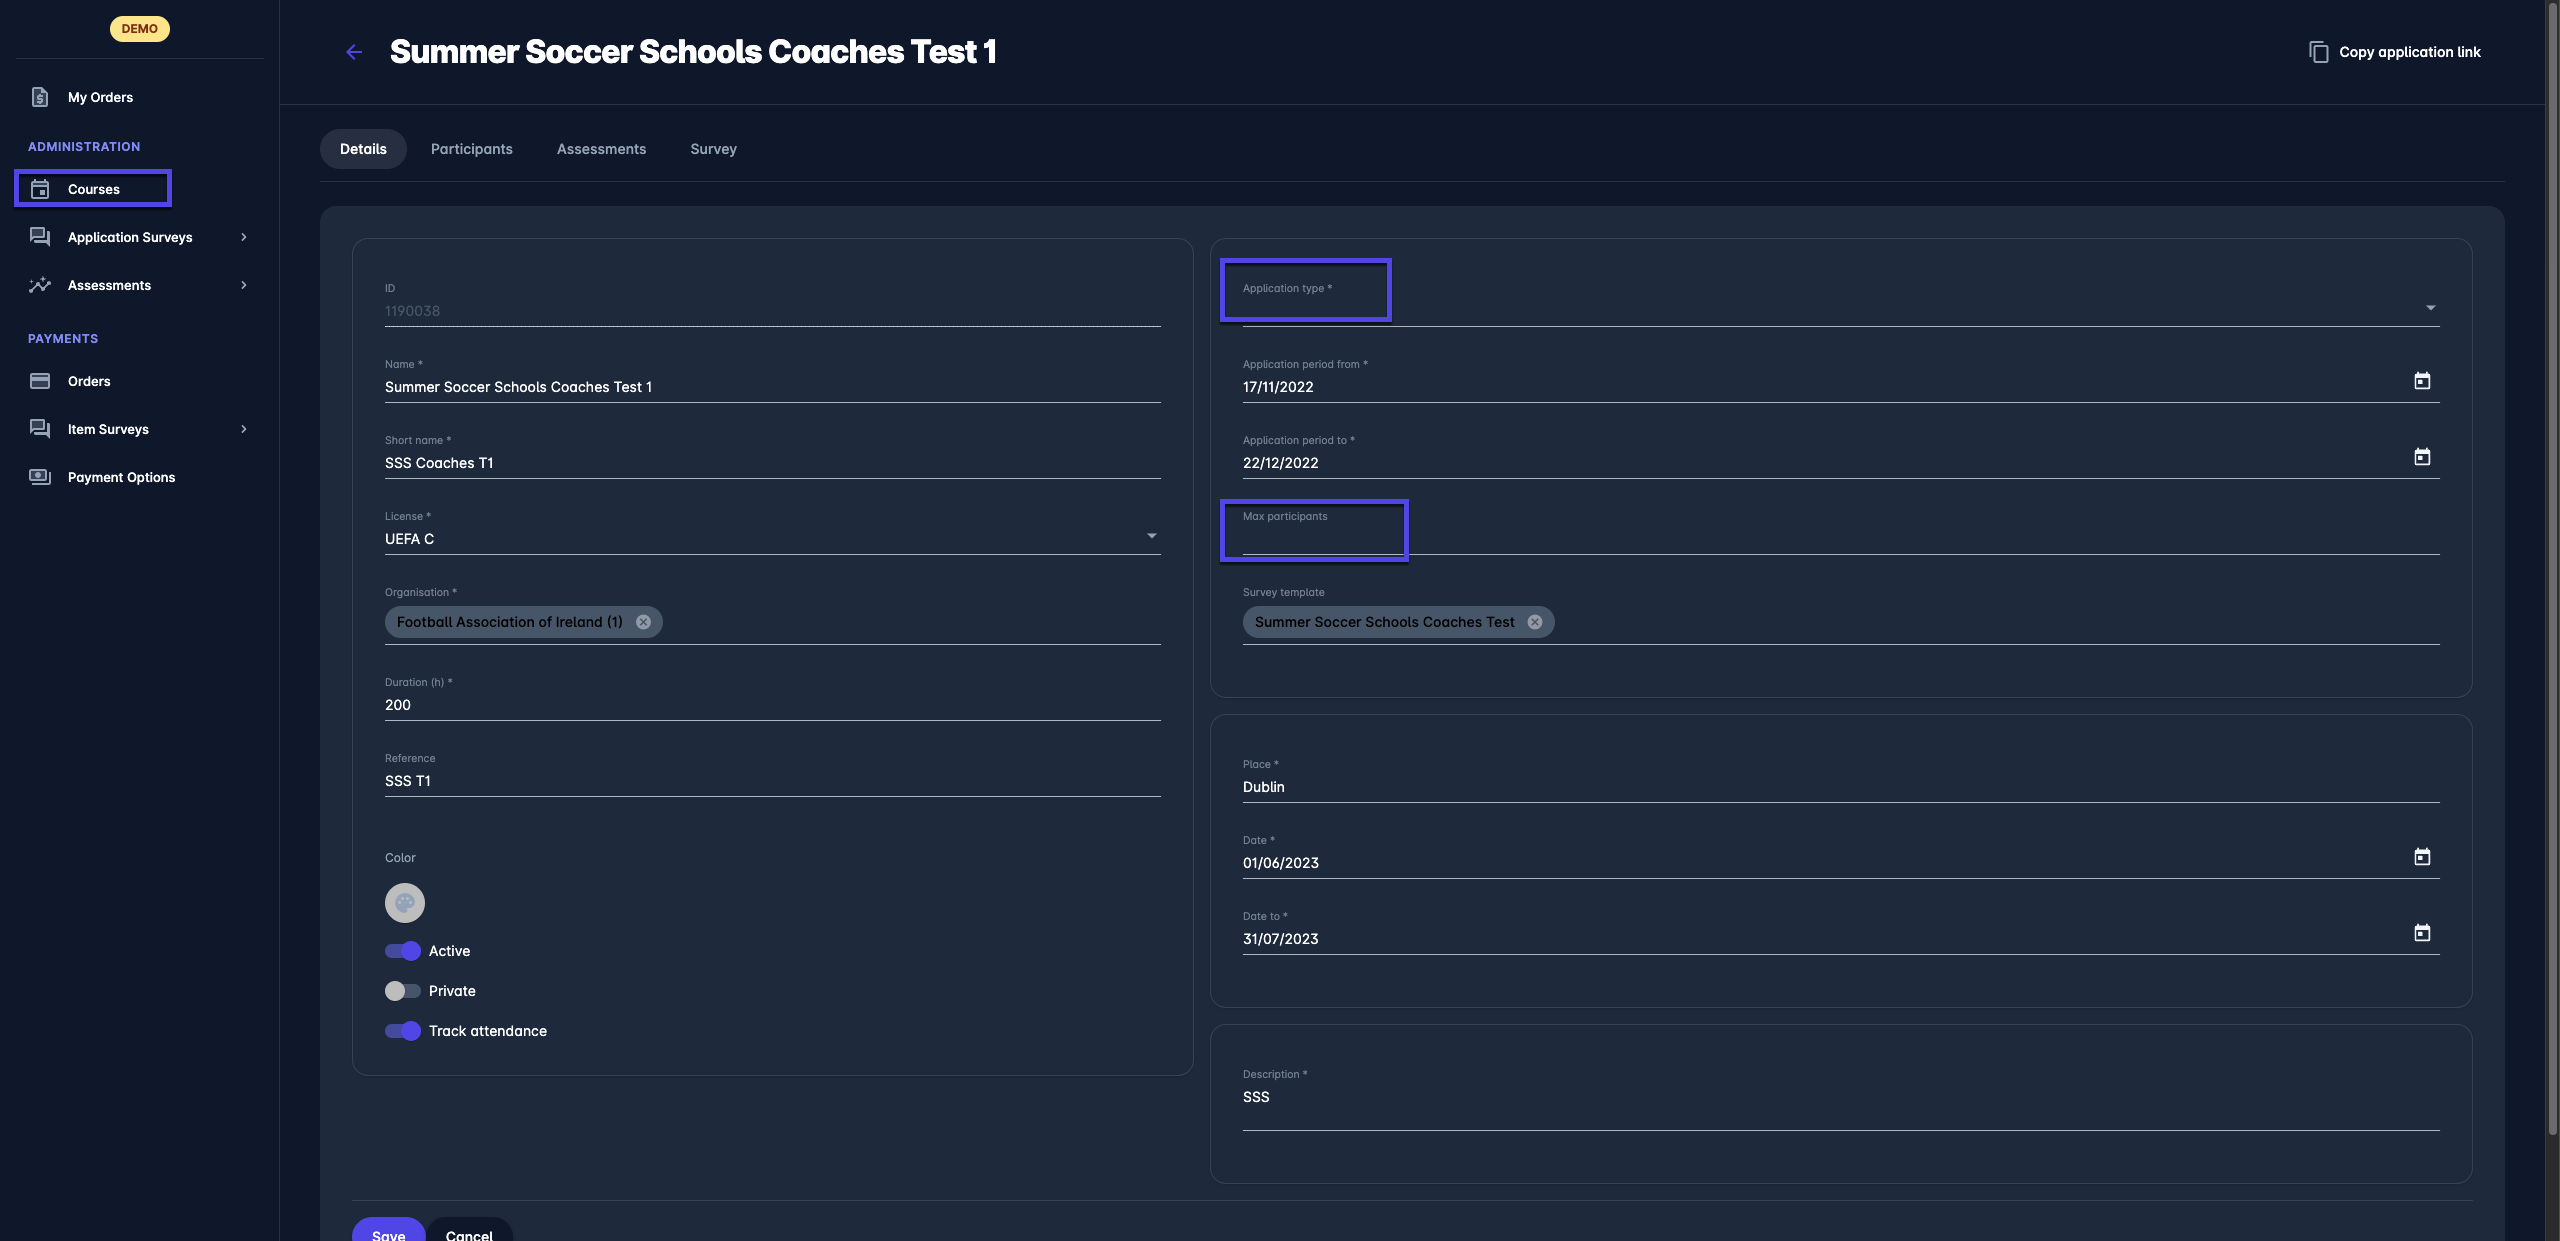Switch to the Participants tab
The height and width of the screenshot is (1241, 2560).
point(471,149)
